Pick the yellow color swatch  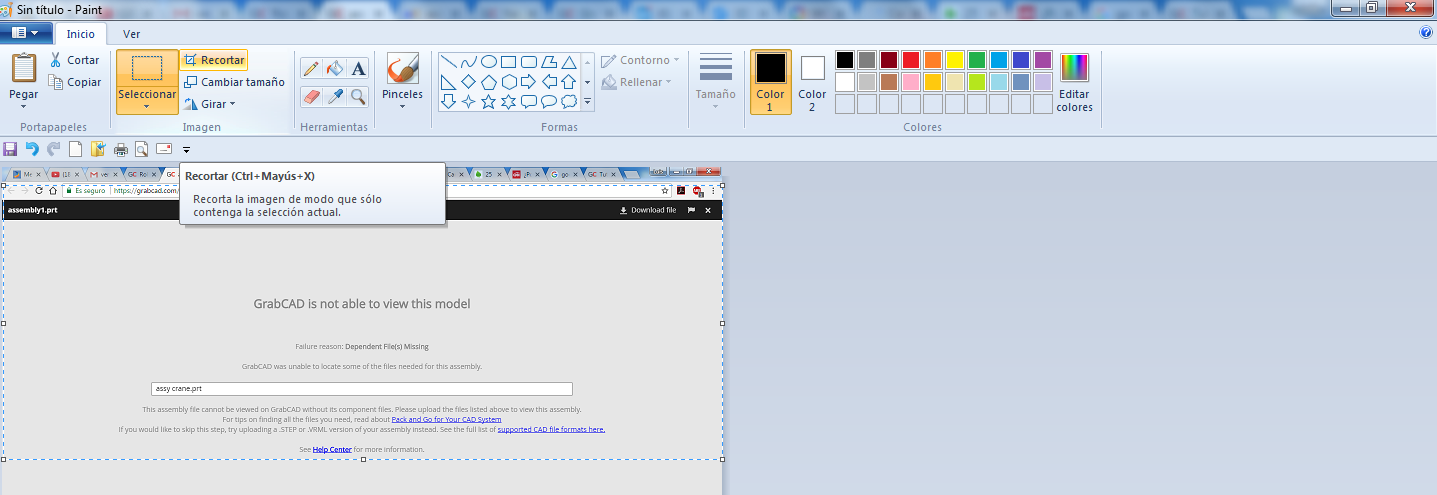(x=955, y=60)
